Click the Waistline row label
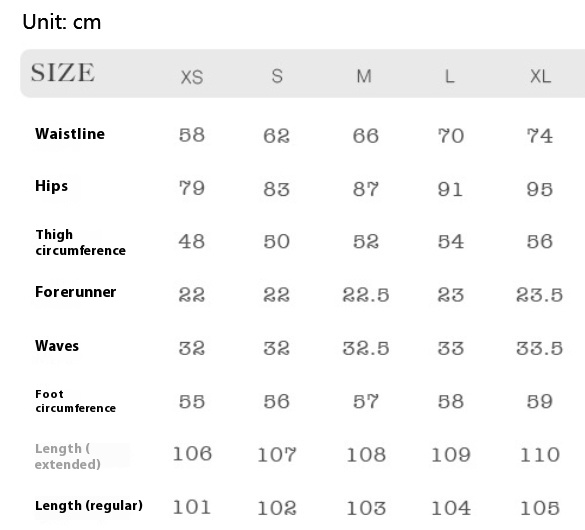The image size is (585, 530). [70, 134]
